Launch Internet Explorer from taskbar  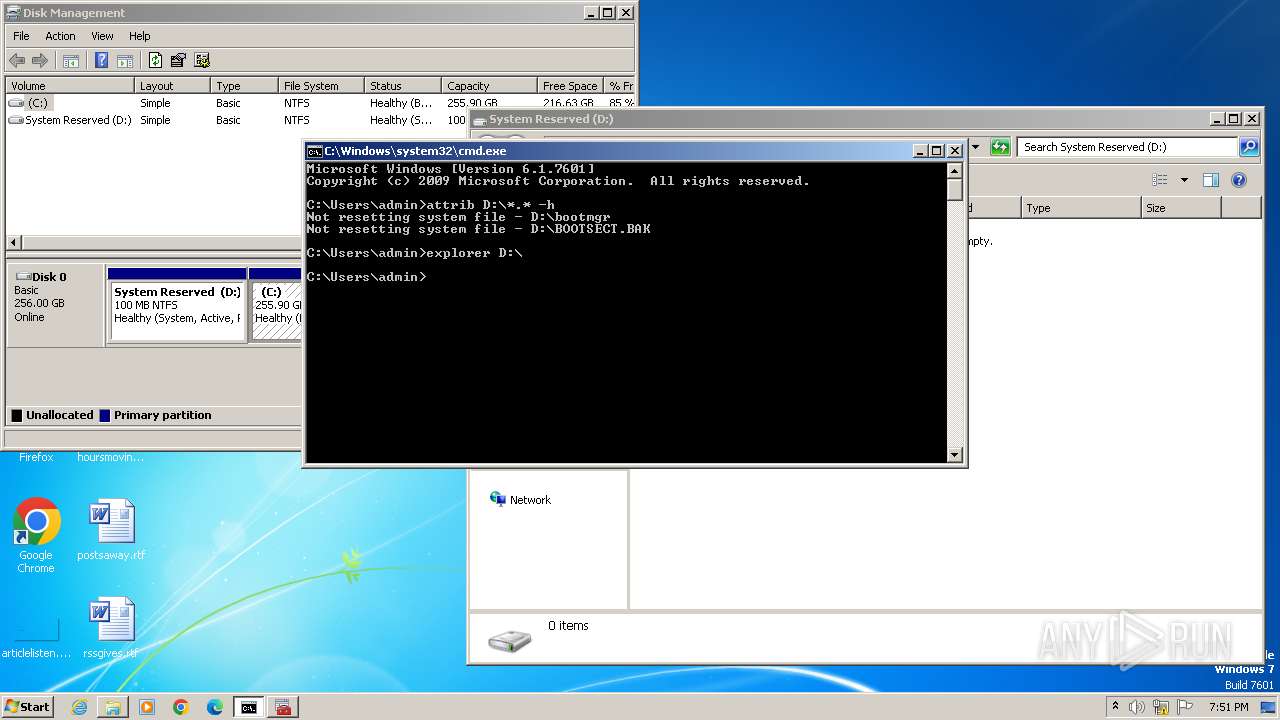click(79, 707)
